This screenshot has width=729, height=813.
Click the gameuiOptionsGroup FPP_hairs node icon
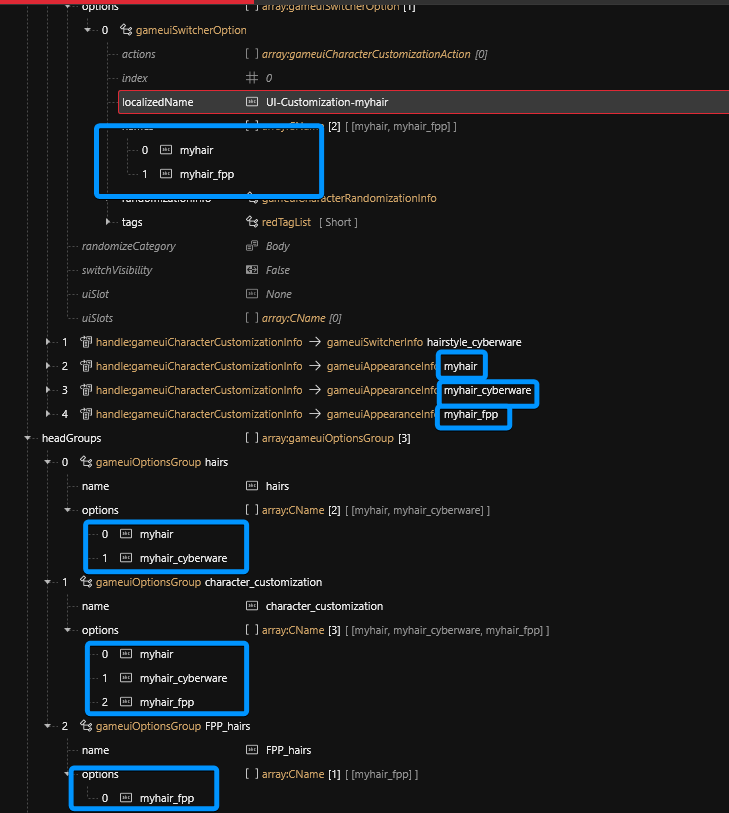coord(85,726)
